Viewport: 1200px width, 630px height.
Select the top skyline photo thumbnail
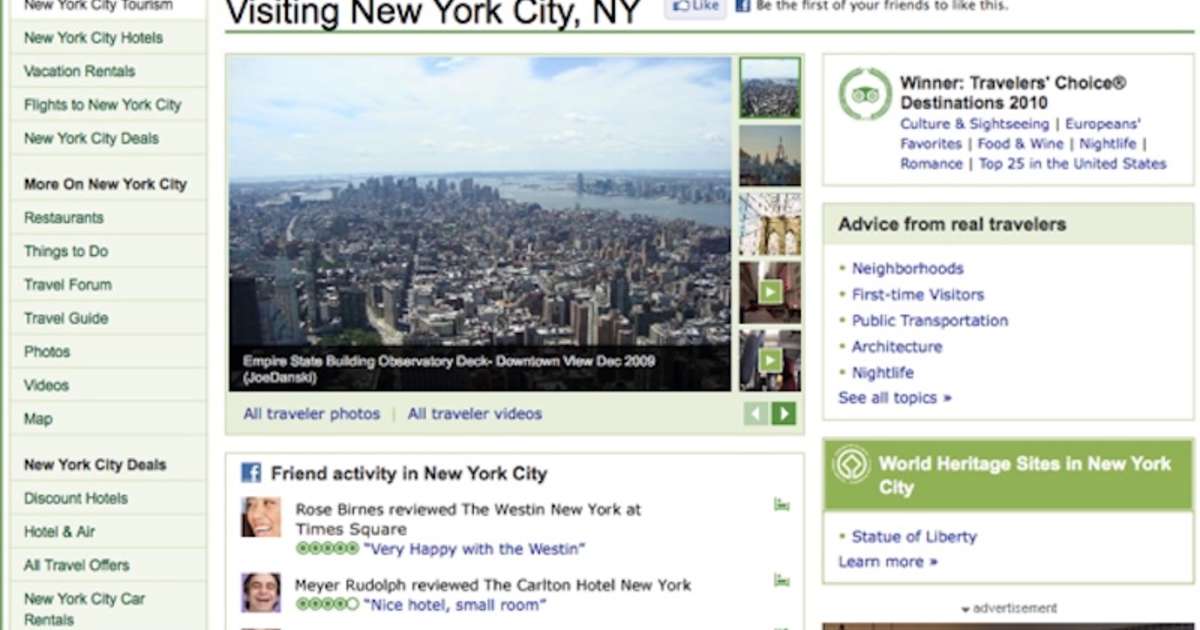tap(770, 88)
